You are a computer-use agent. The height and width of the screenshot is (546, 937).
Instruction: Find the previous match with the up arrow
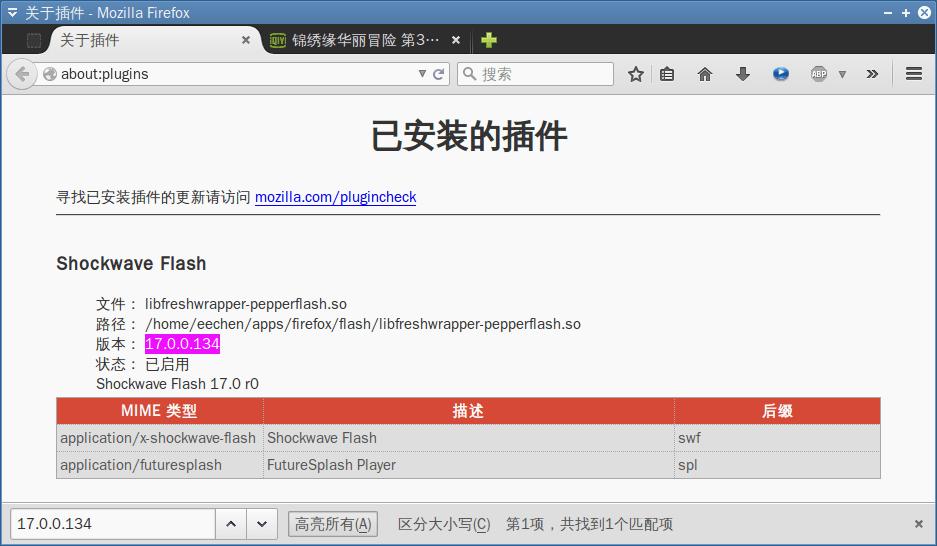231,524
